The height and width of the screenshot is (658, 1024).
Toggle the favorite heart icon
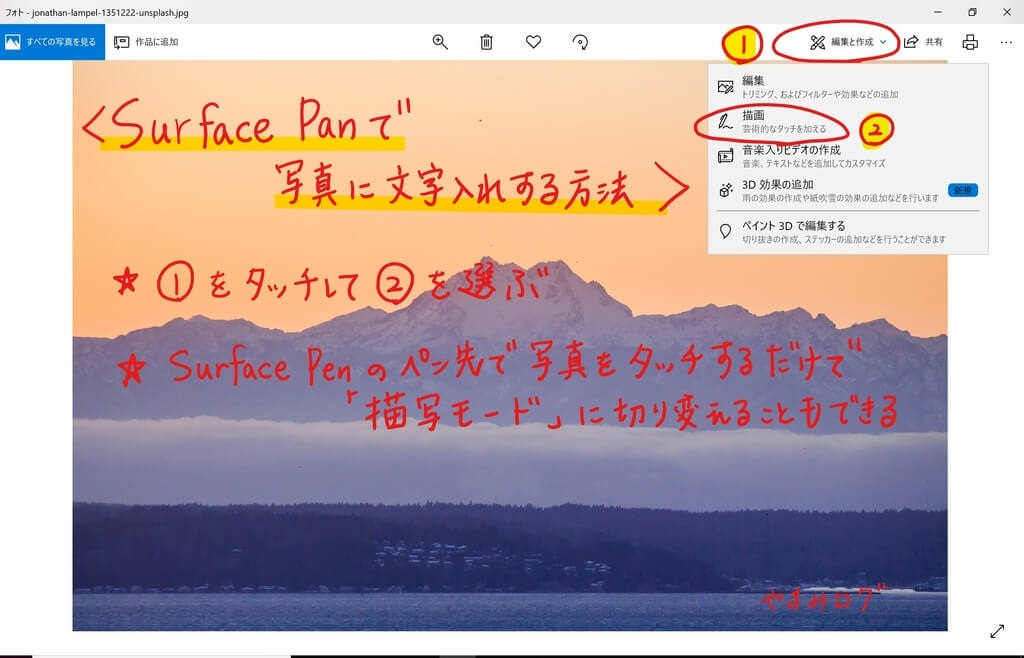533,42
